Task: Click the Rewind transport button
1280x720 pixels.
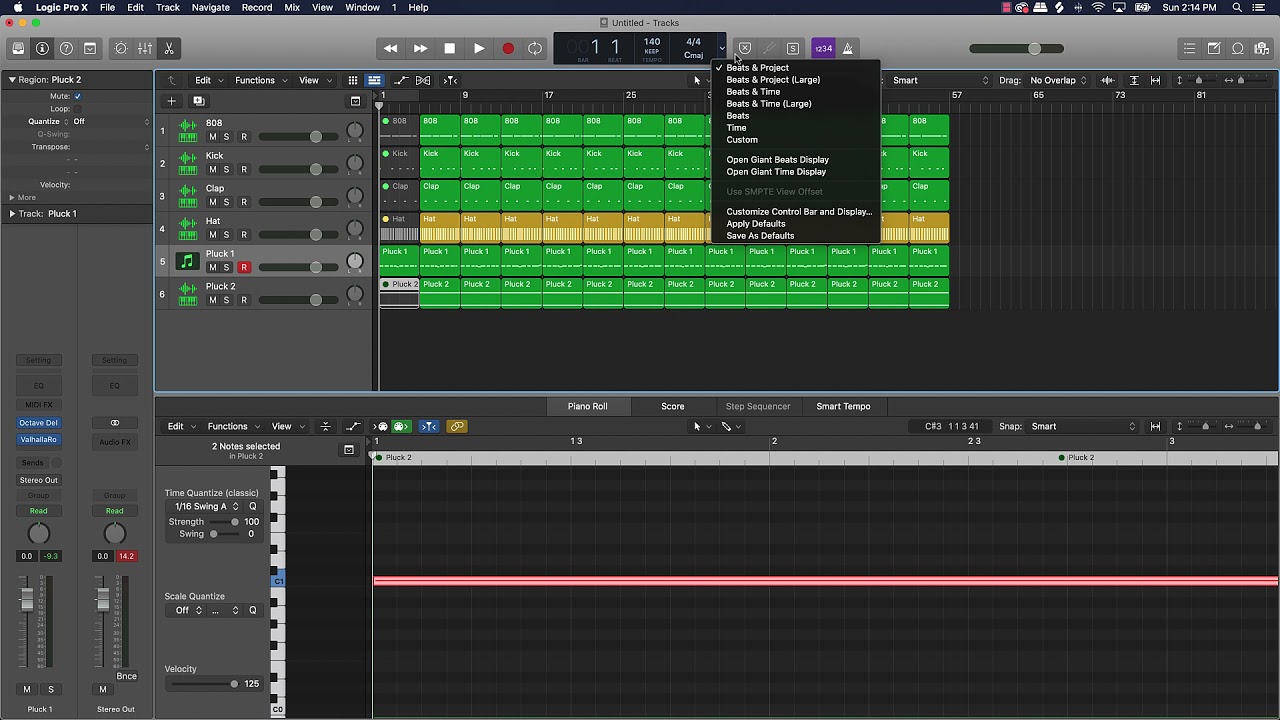Action: click(x=391, y=48)
